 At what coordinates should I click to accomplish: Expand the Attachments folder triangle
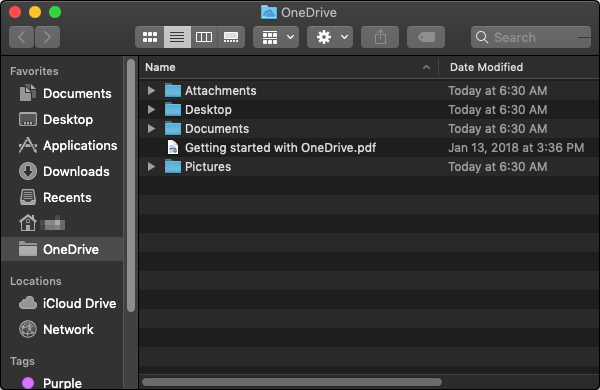click(152, 91)
